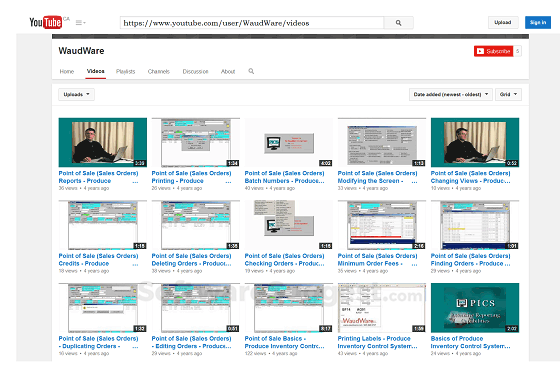Open the guide hamburger menu icon
The image size is (560, 372).
coord(80,22)
